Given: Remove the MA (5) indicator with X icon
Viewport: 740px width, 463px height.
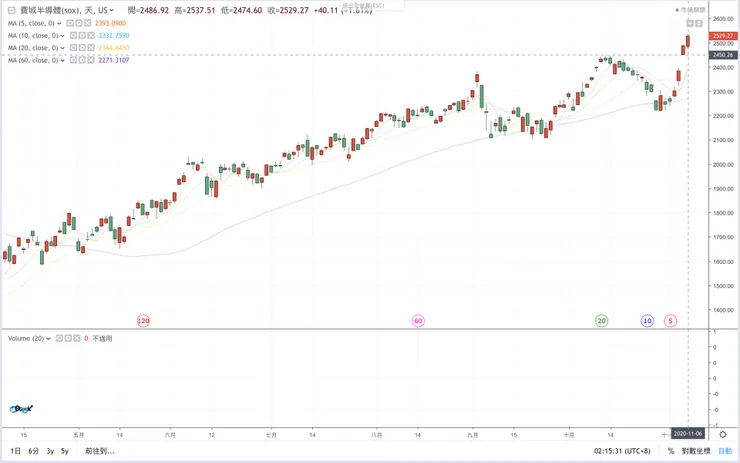Looking at the screenshot, I should pos(88,23).
